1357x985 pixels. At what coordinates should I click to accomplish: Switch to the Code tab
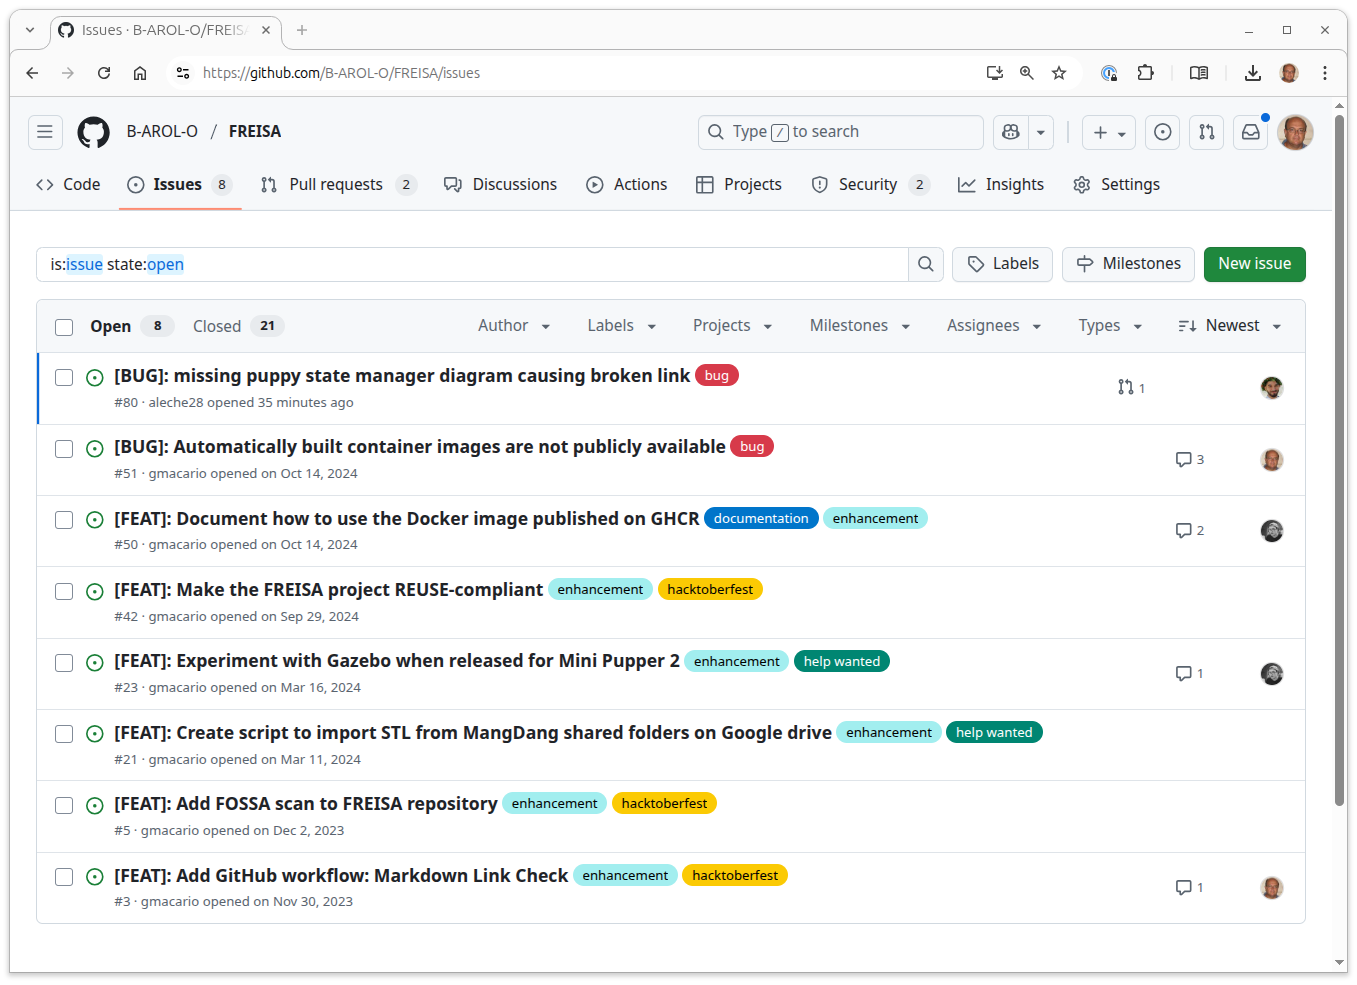click(68, 185)
